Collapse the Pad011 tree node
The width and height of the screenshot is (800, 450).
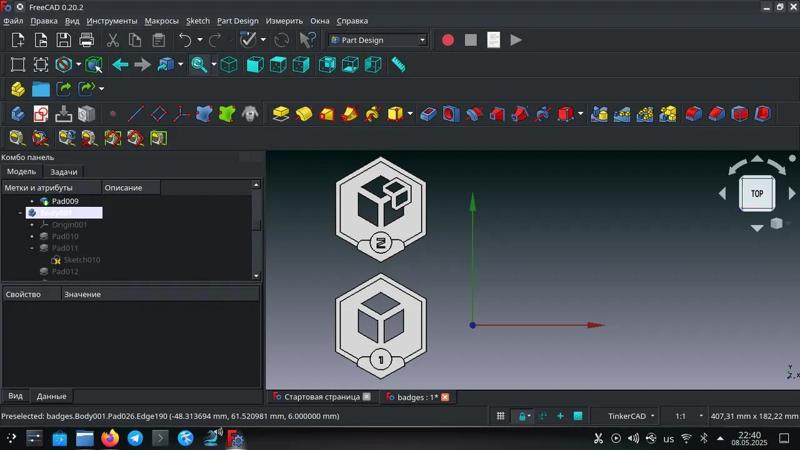pos(32,248)
